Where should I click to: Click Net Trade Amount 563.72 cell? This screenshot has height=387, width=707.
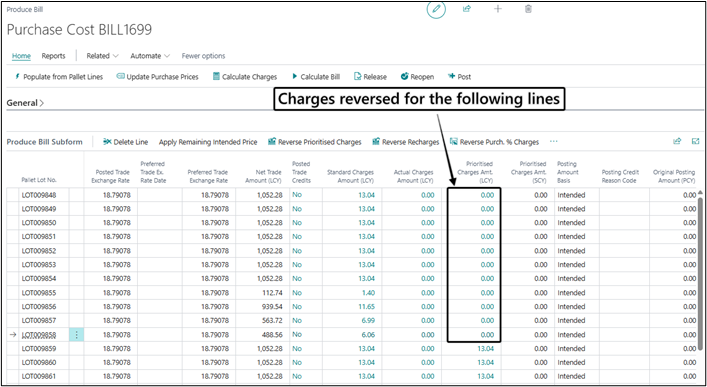272,320
